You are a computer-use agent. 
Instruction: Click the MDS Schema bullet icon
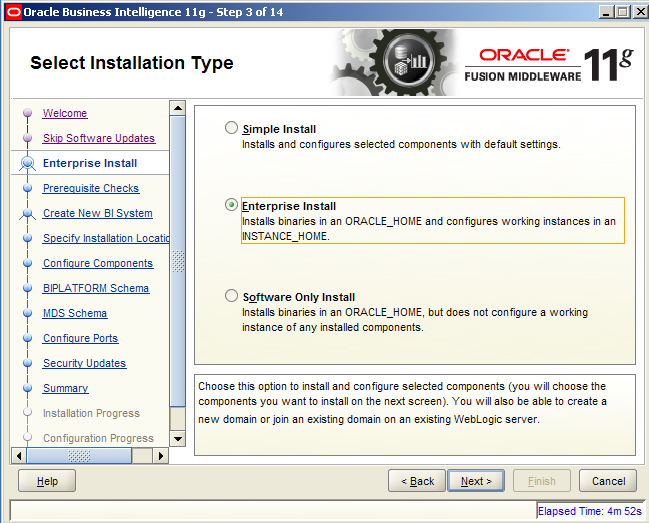(28, 313)
